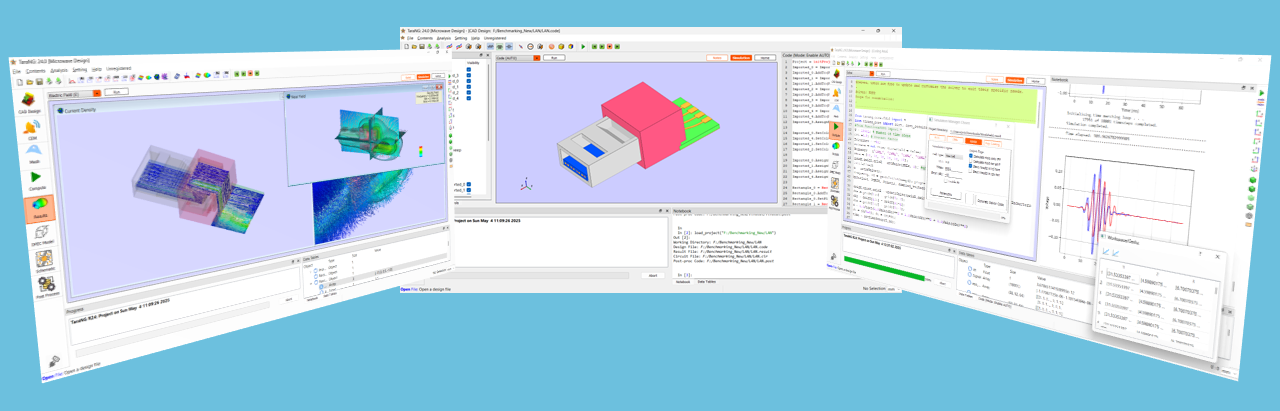Click green play icon in middle window toolbar
1280x411 pixels.
click(x=583, y=46)
